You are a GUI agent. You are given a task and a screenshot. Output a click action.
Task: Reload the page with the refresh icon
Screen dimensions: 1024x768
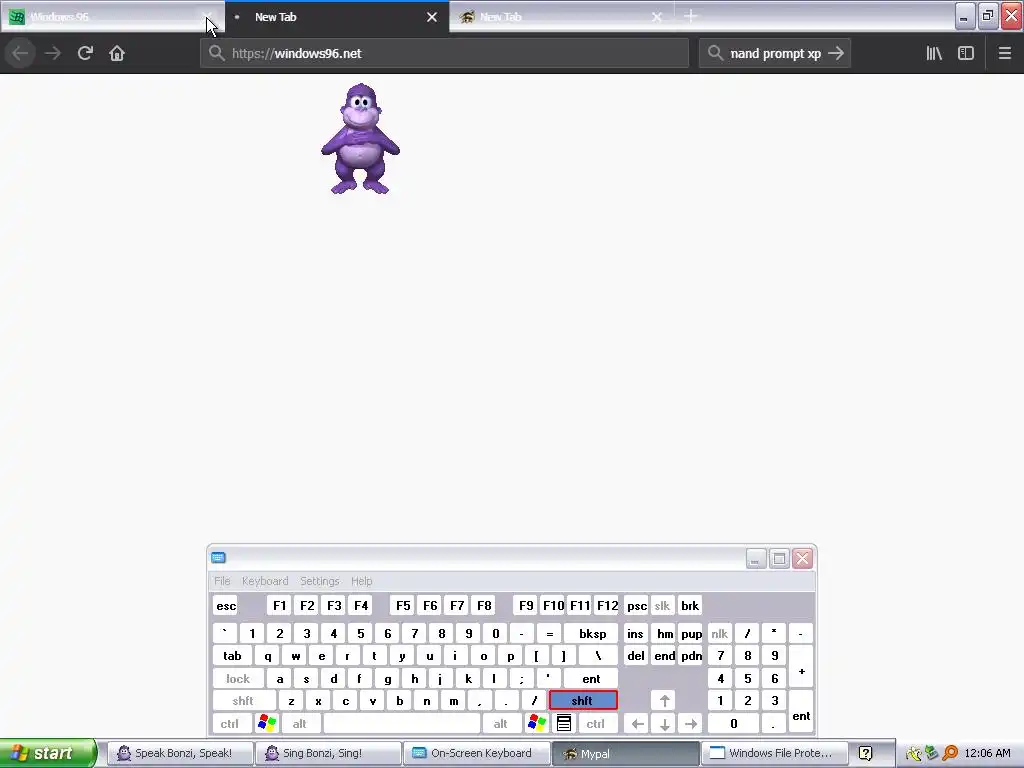tap(85, 53)
